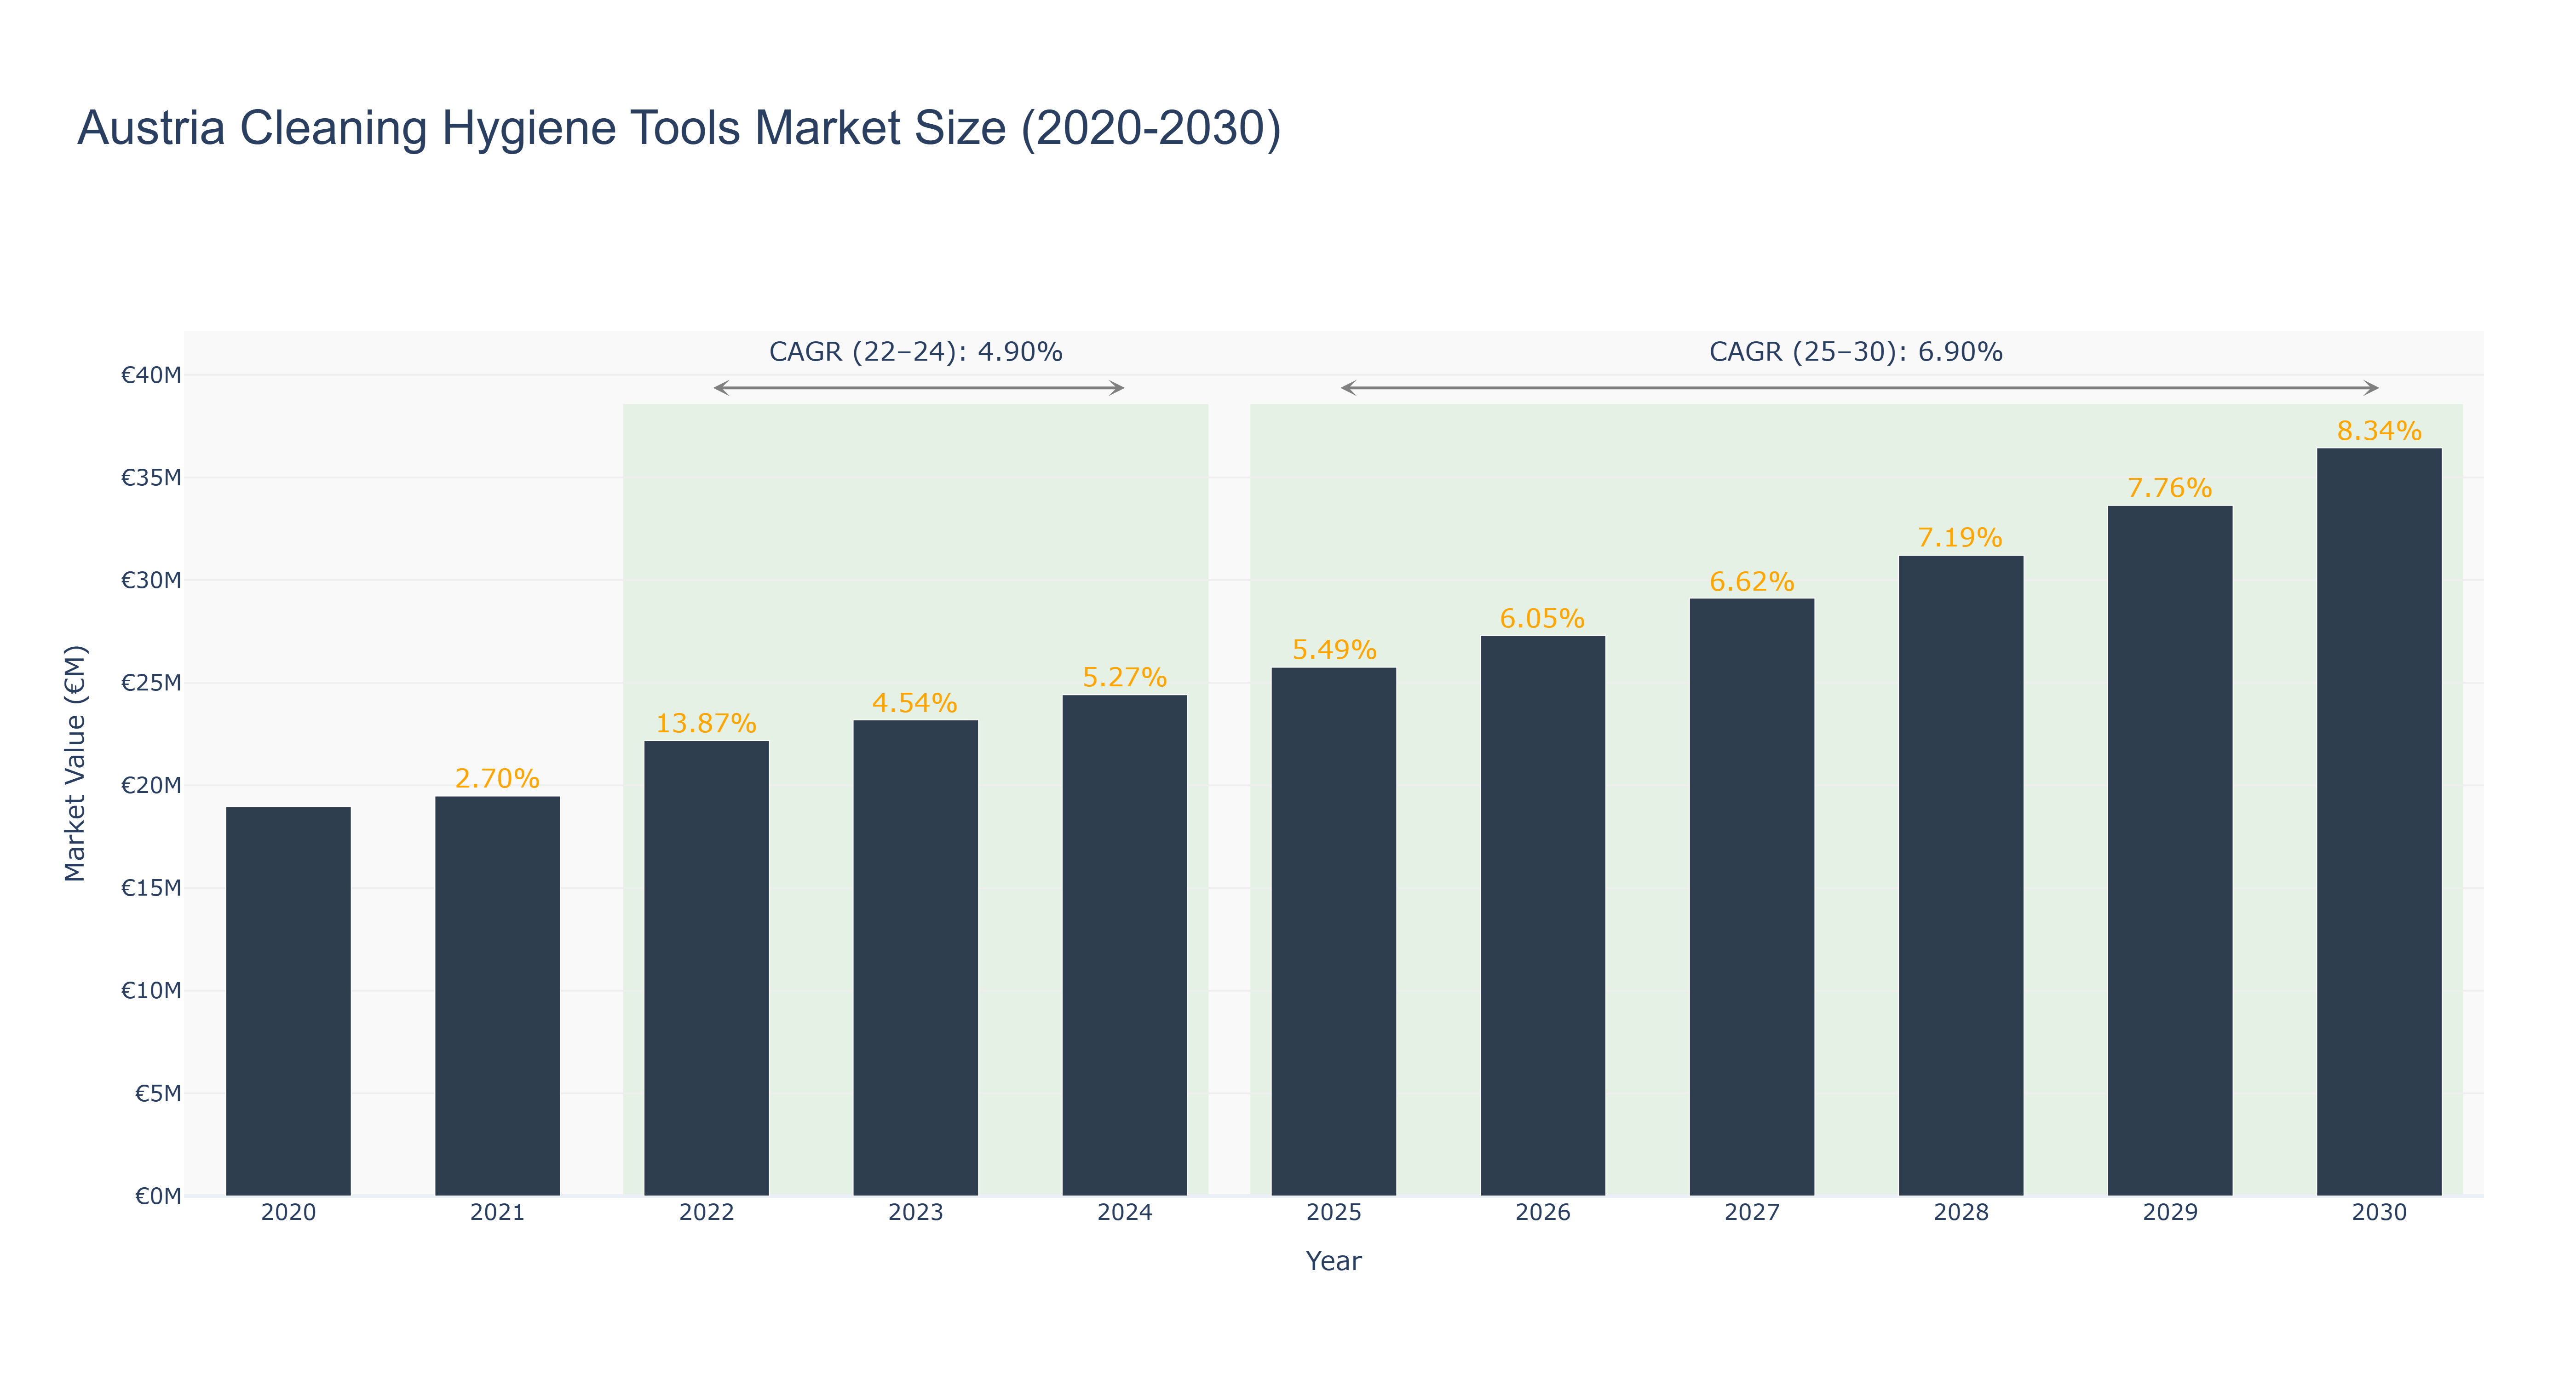Click the 2023 x-axis label
The width and height of the screenshot is (2576, 1380).
point(915,1213)
